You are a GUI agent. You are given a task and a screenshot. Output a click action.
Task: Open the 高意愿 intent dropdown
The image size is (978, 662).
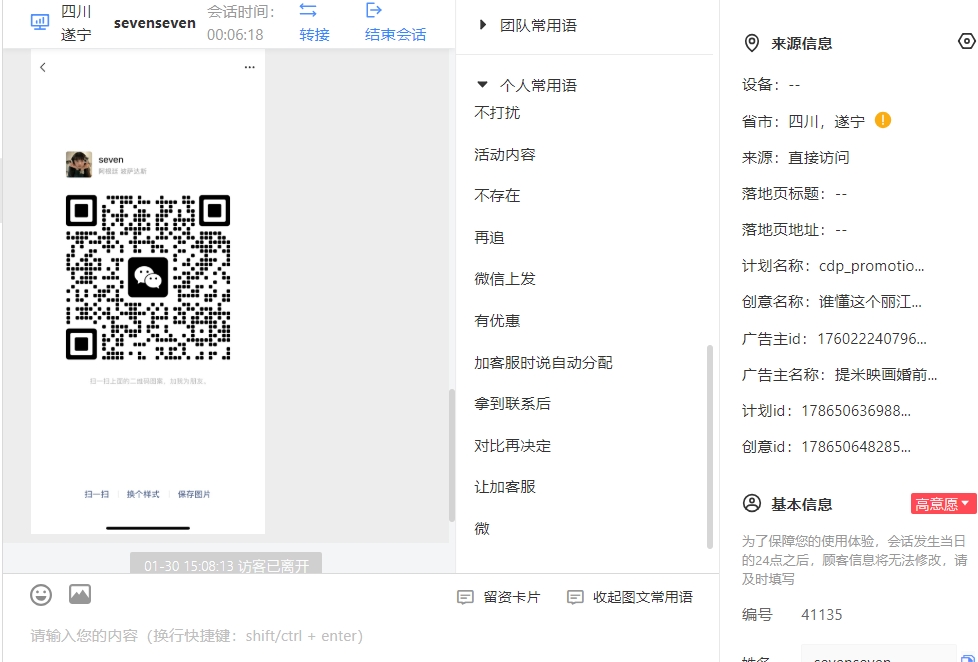[943, 504]
